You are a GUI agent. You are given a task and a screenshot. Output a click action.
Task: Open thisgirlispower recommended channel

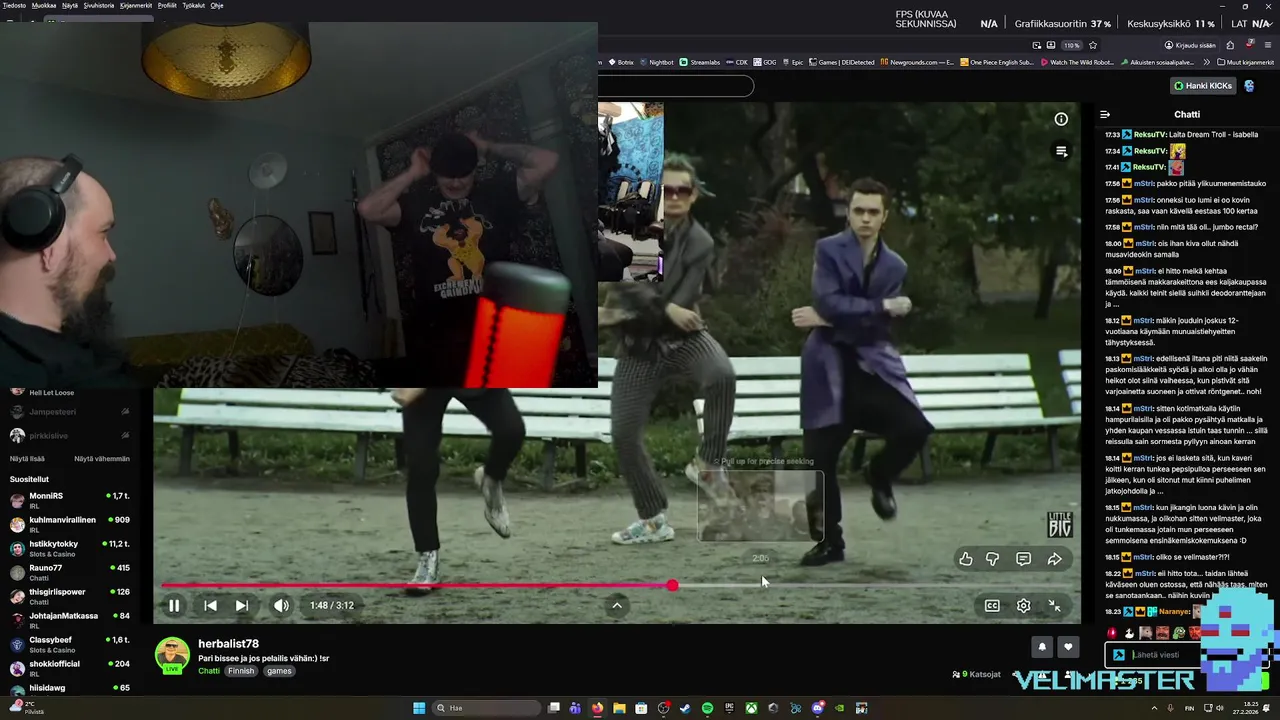click(70, 596)
